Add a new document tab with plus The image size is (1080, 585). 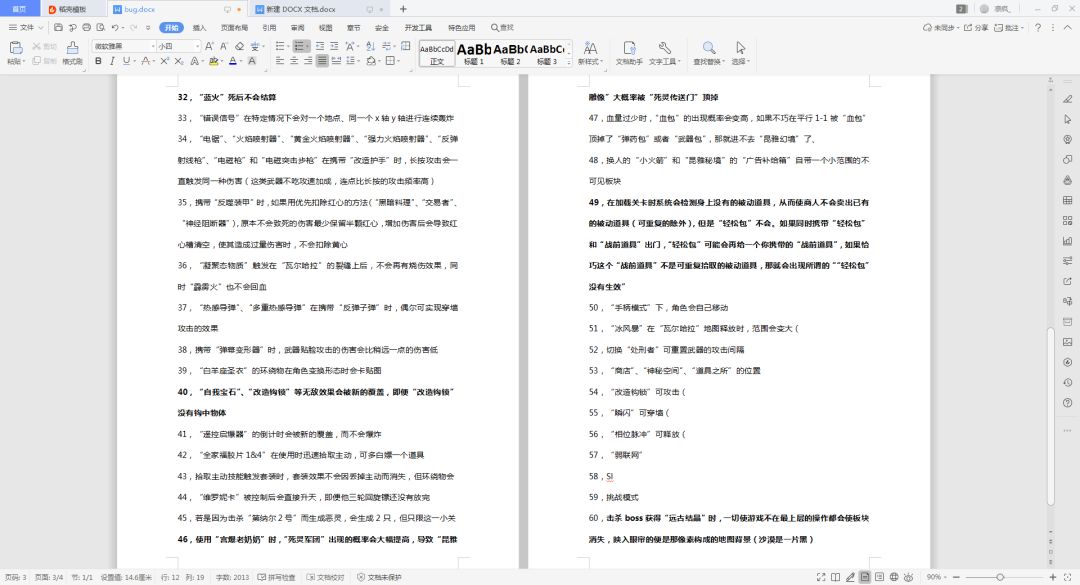tap(403, 9)
